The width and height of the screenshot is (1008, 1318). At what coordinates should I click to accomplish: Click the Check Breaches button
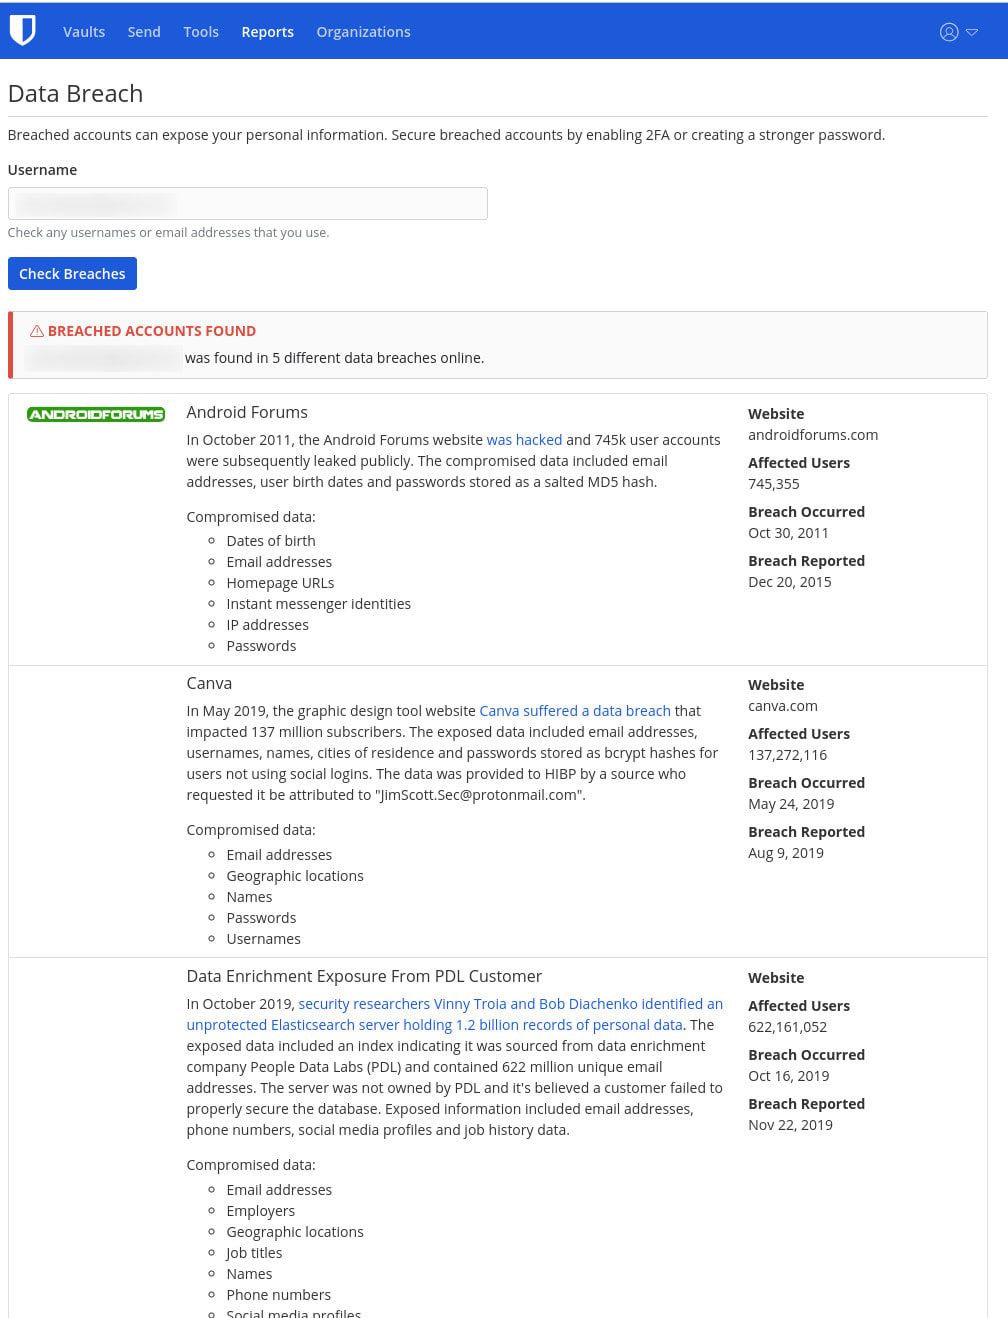point(72,274)
